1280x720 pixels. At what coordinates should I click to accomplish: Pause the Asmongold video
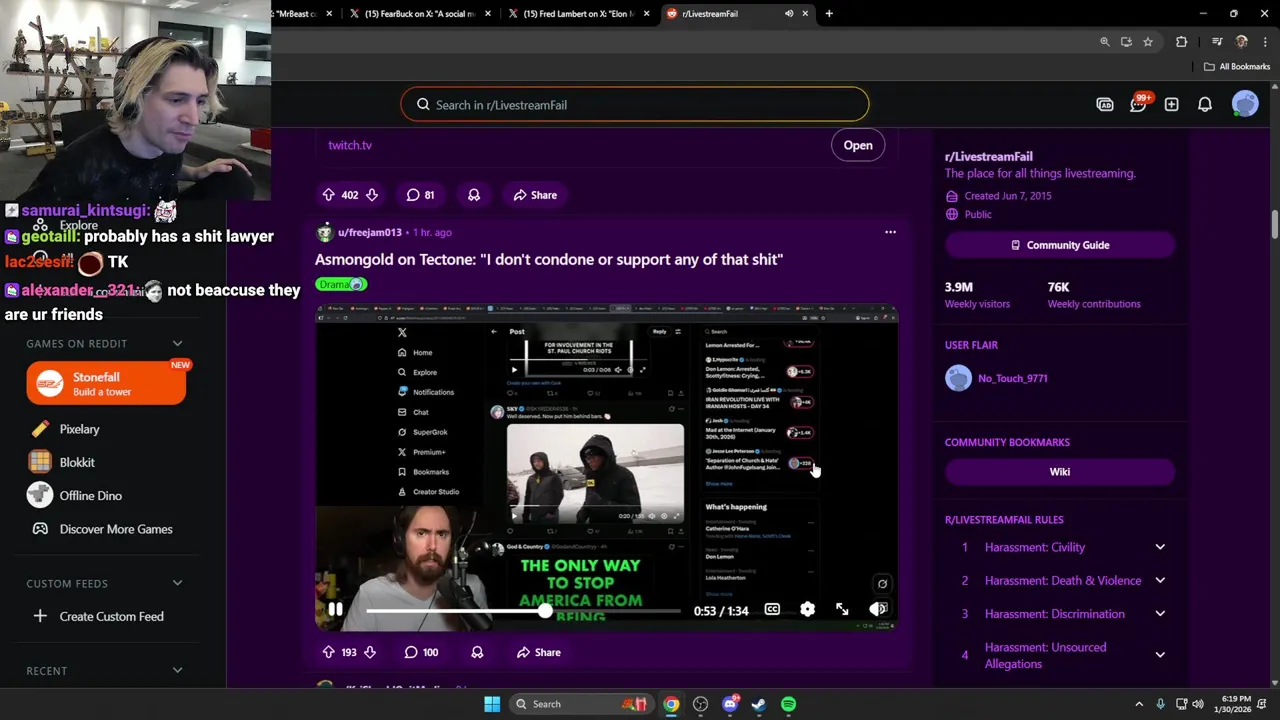pyautogui.click(x=335, y=609)
